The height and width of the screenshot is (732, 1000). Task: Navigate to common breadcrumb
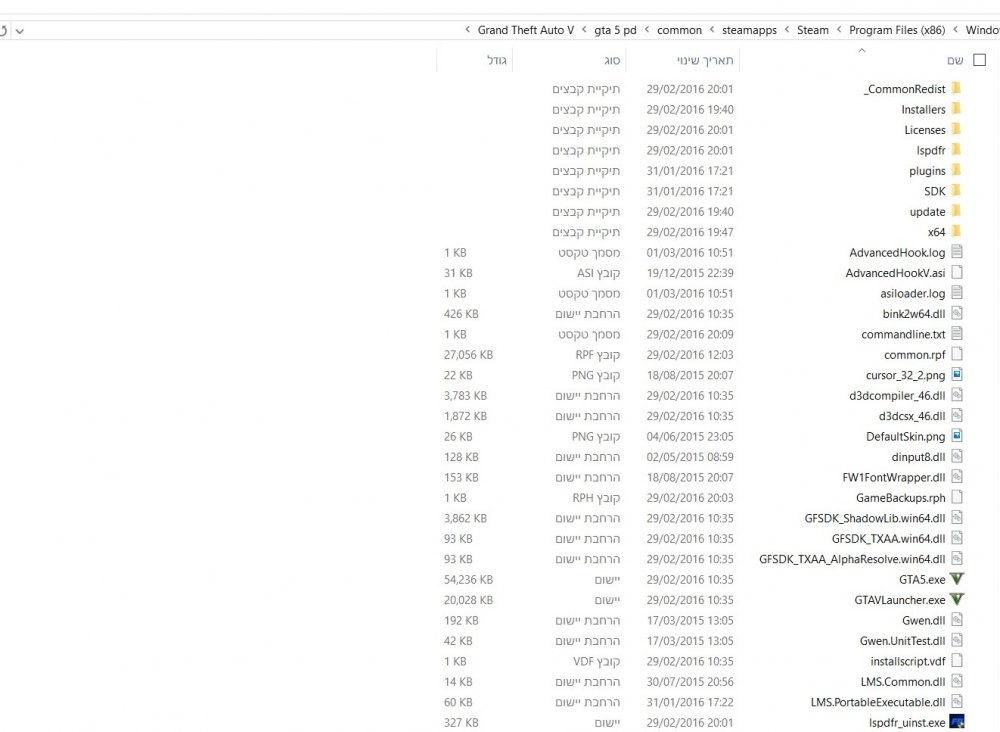[x=679, y=30]
